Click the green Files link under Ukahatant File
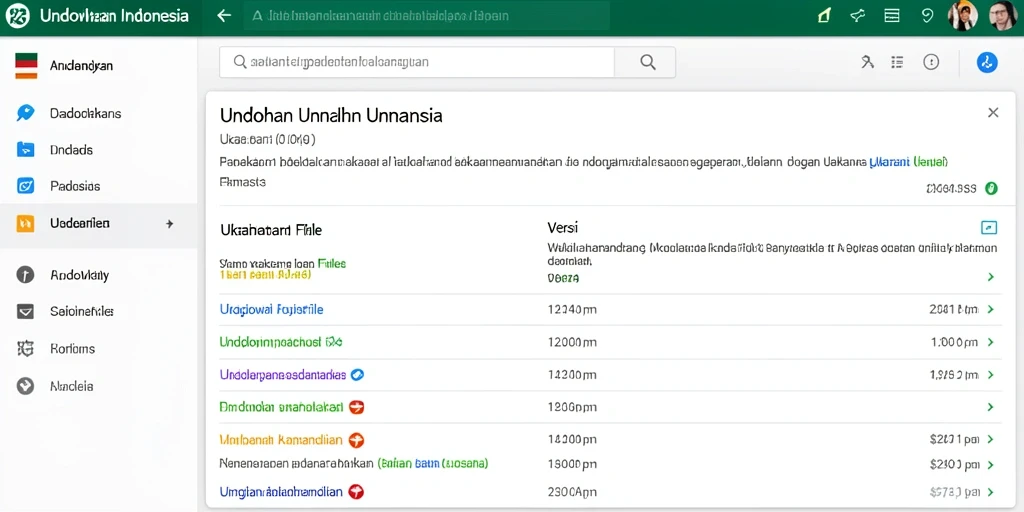The width and height of the screenshot is (1024, 512). coord(332,264)
